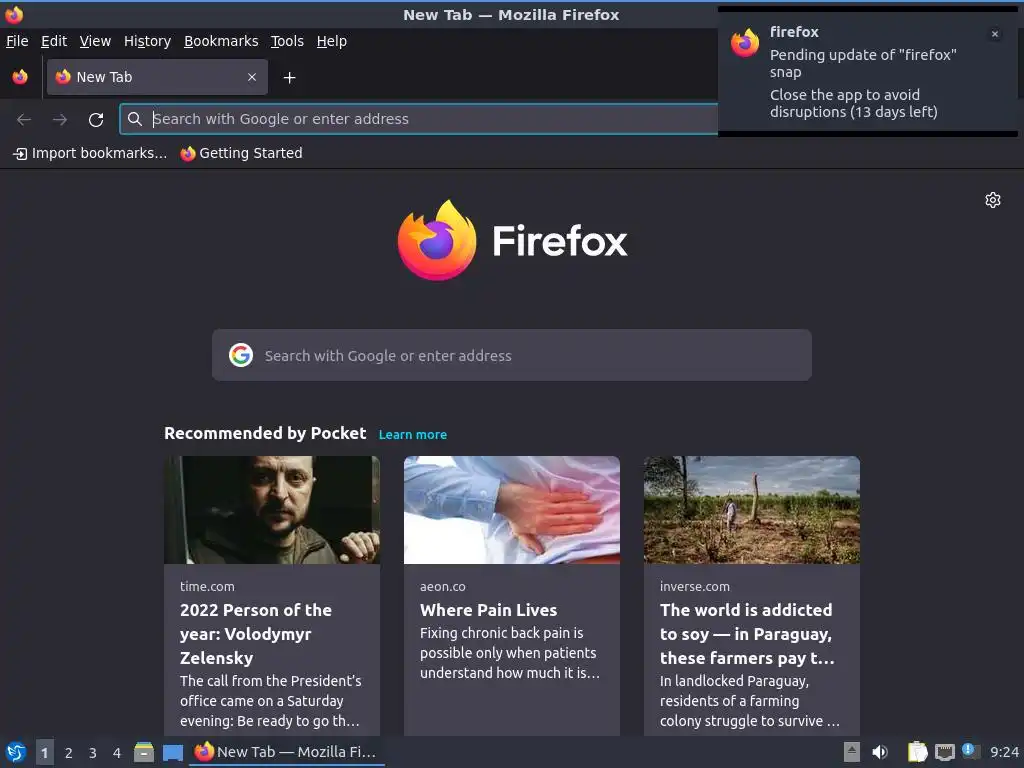This screenshot has width=1024, height=768.
Task: Open the Zelensky article thumbnail
Action: [272, 509]
